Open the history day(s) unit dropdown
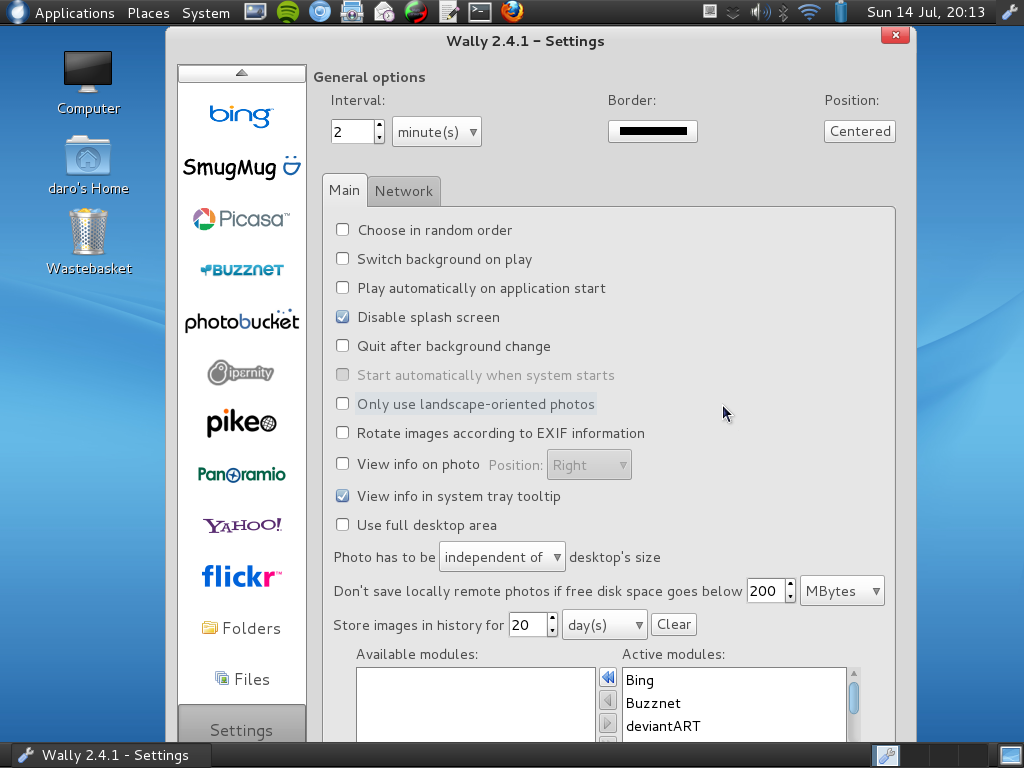 (605, 625)
